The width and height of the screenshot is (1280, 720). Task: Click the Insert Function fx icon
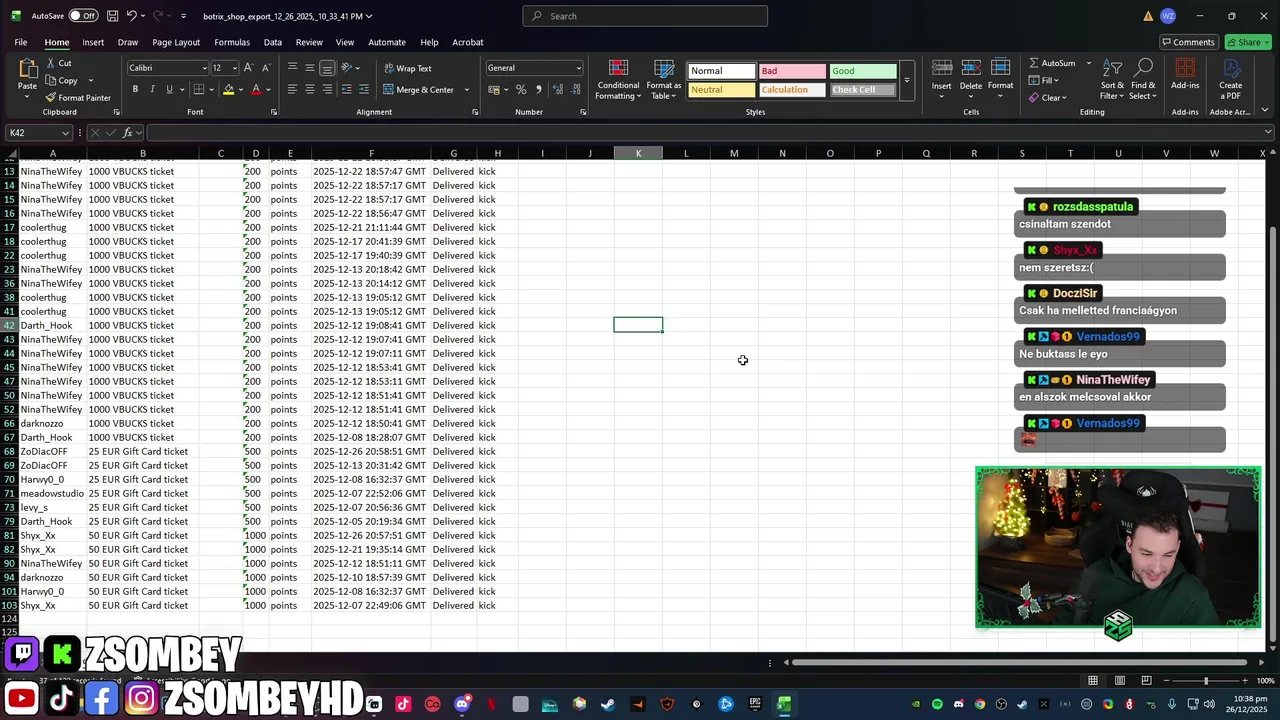coord(127,133)
